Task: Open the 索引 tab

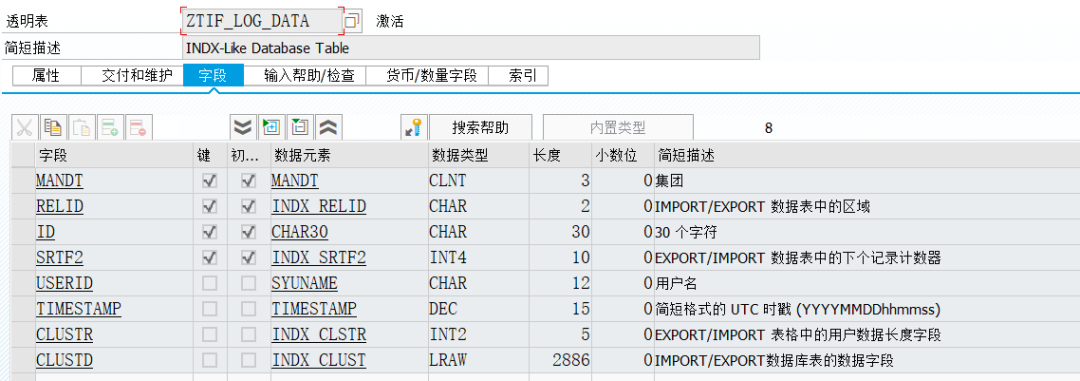Action: click(x=519, y=76)
